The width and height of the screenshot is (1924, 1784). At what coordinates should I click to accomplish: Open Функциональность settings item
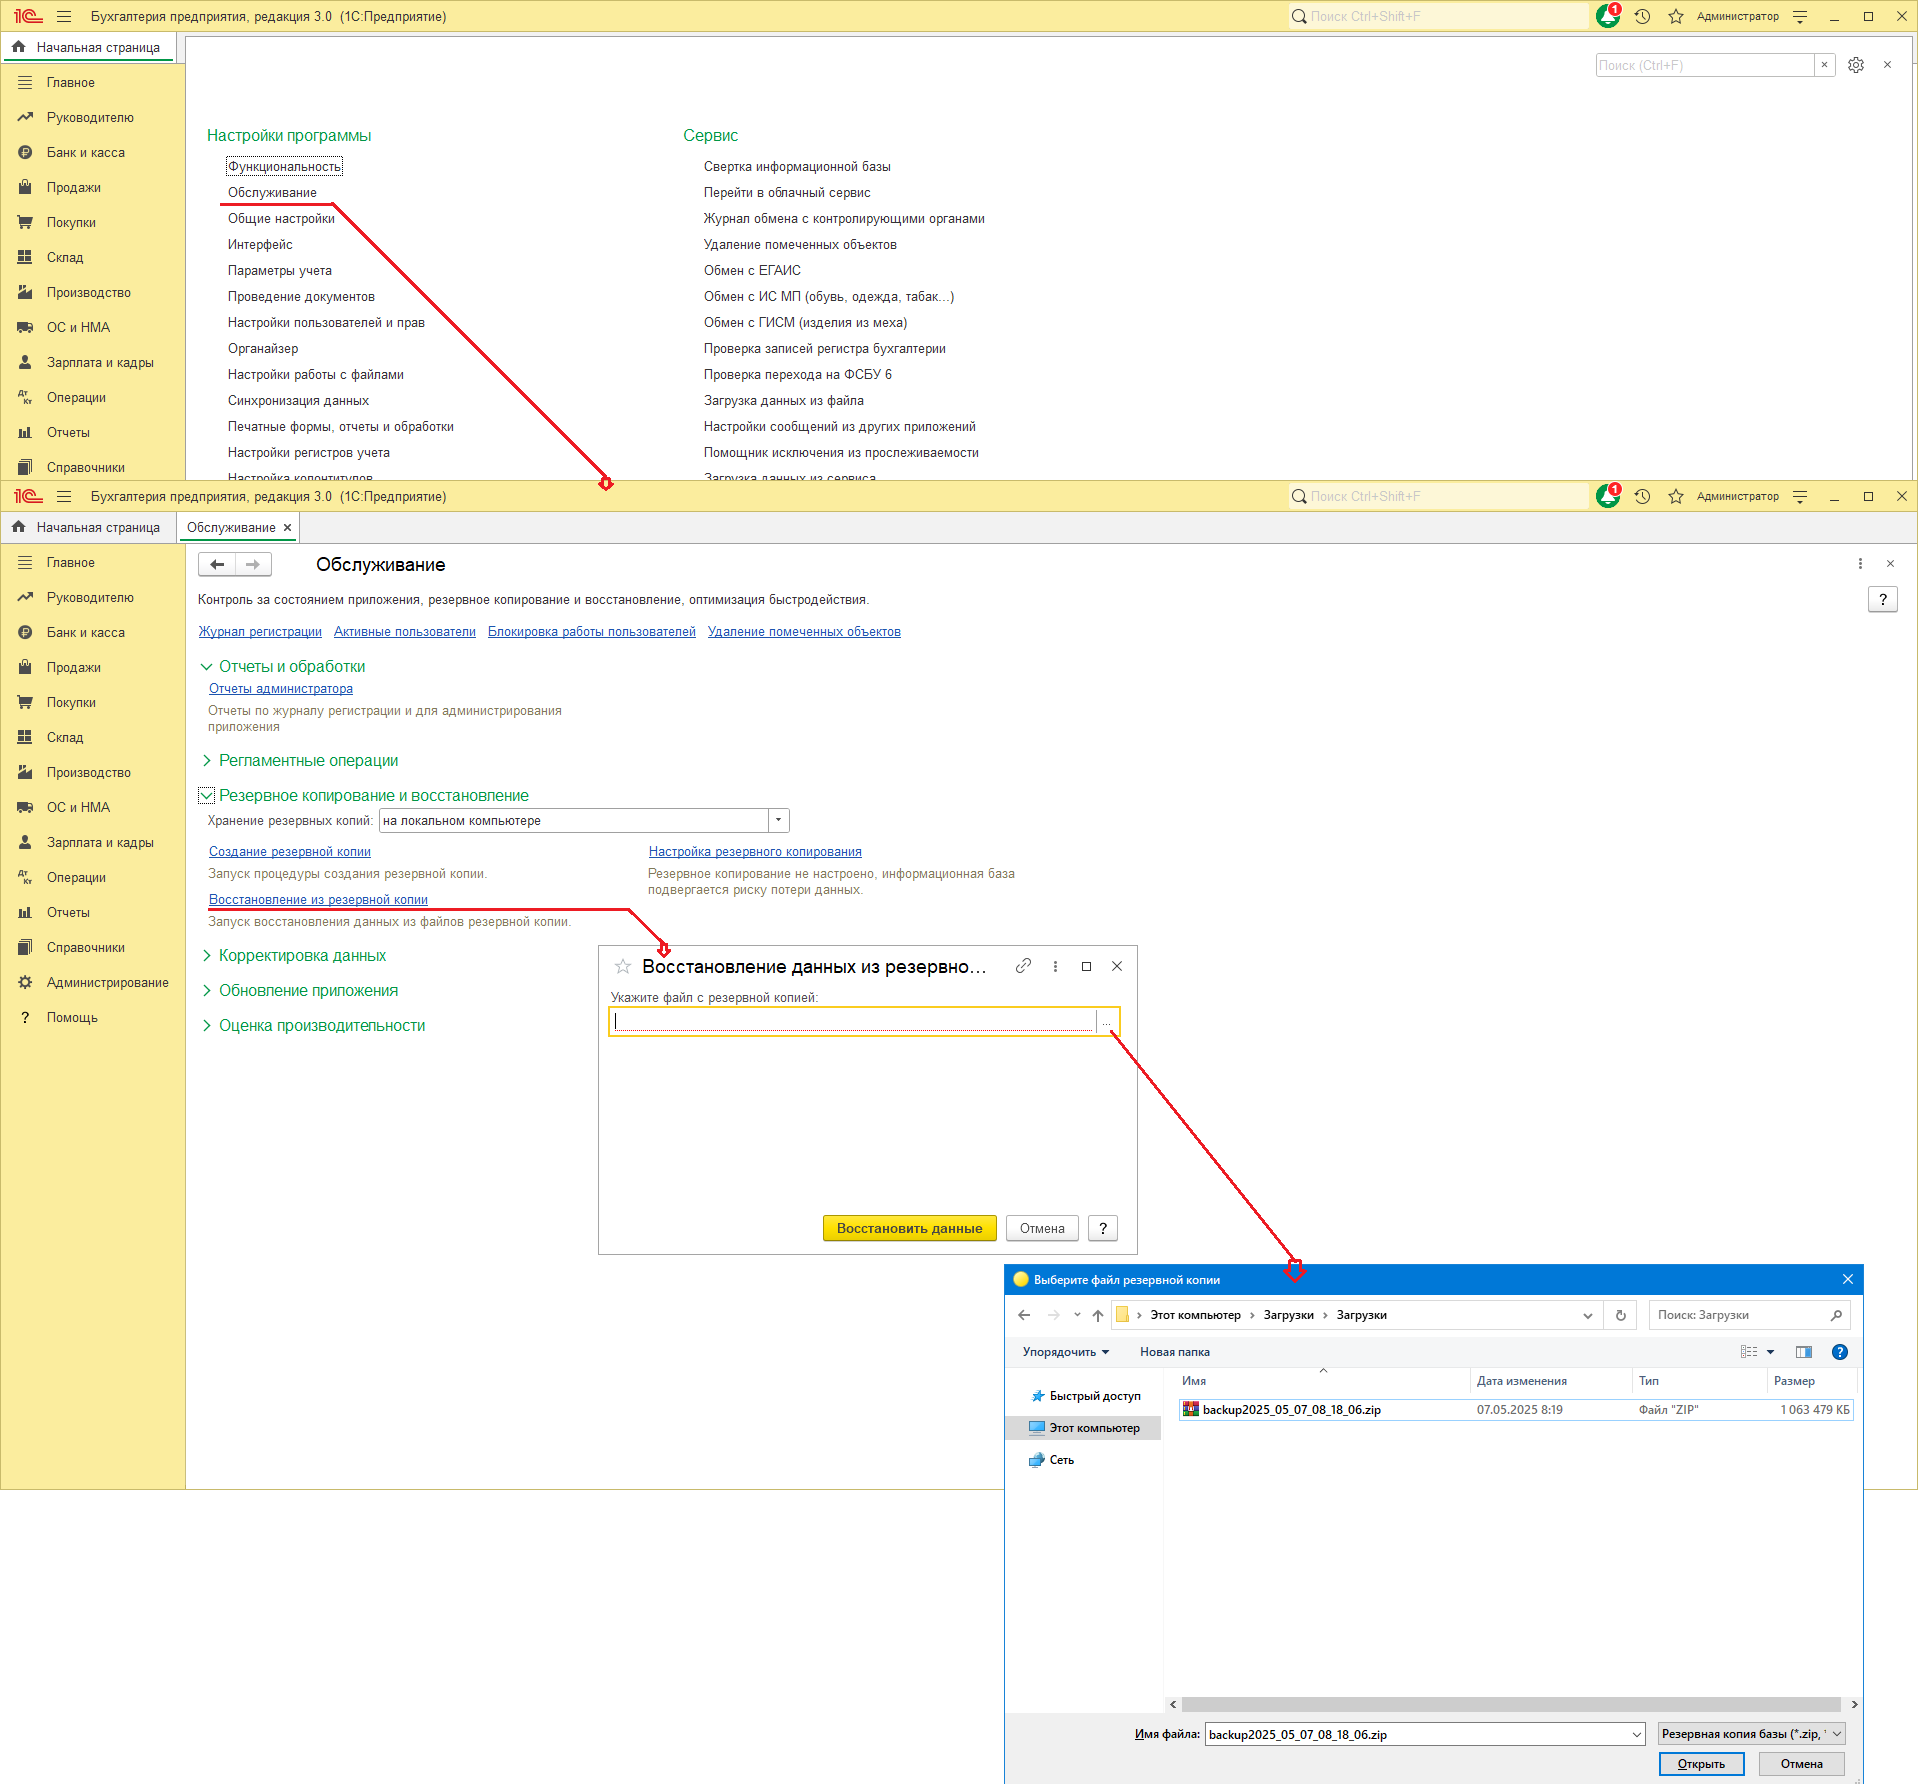tap(284, 166)
